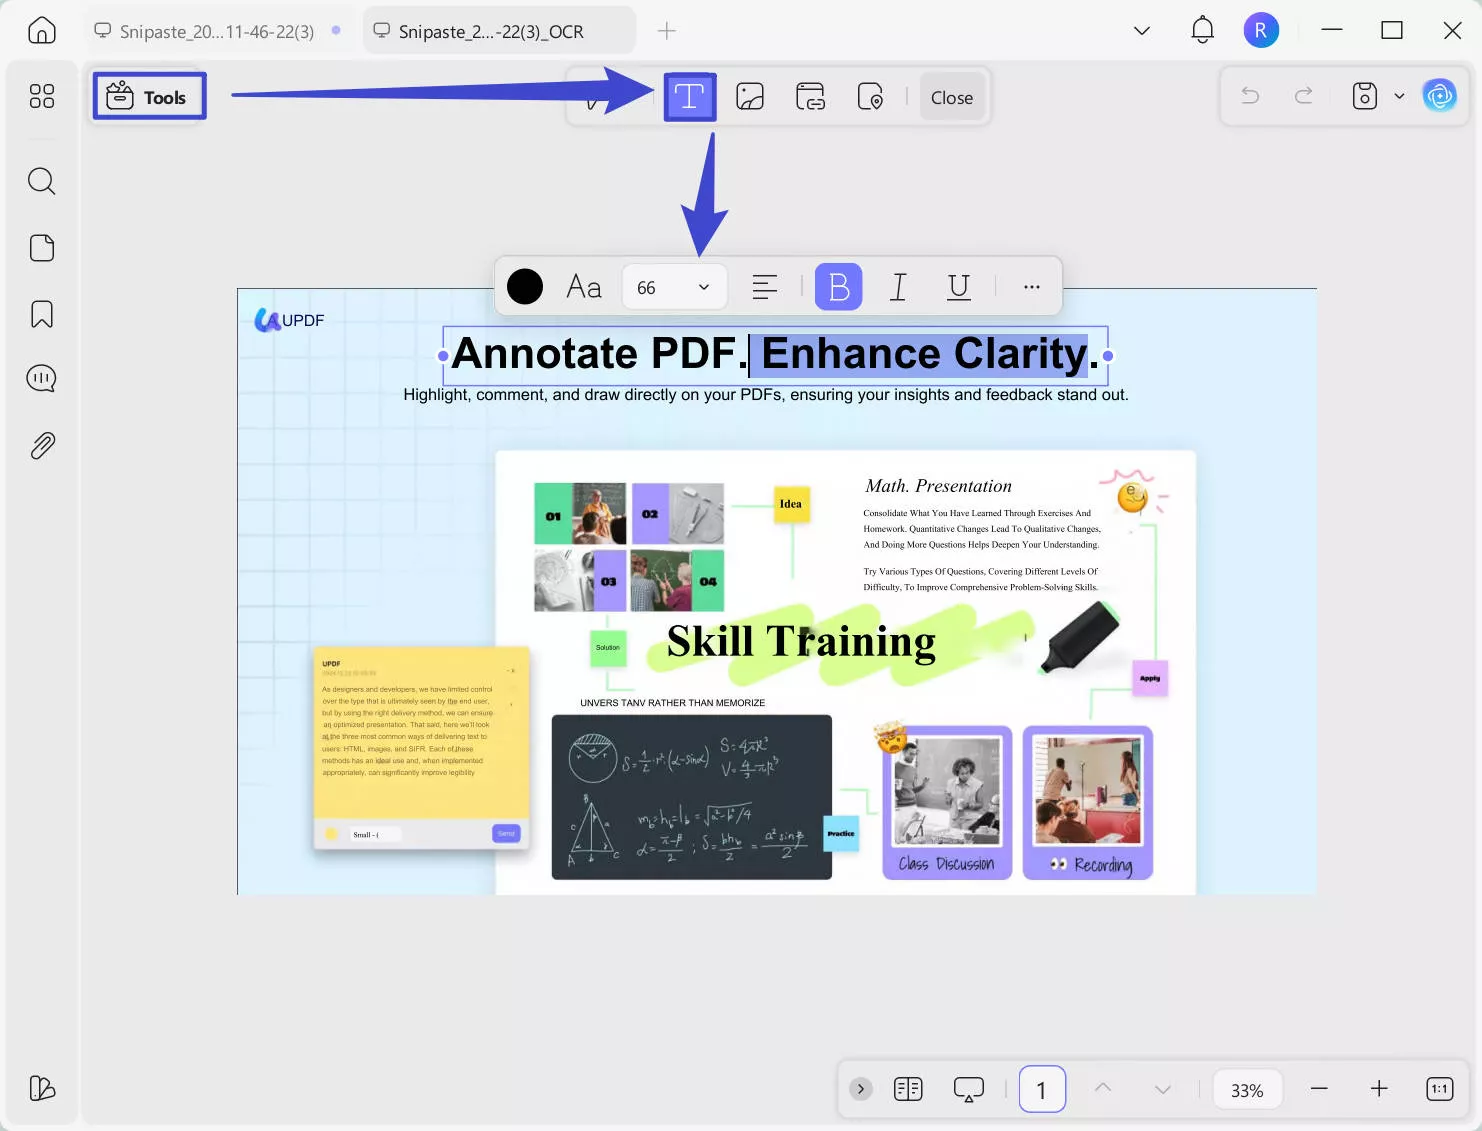Open the Comments panel in sidebar

[x=41, y=378]
